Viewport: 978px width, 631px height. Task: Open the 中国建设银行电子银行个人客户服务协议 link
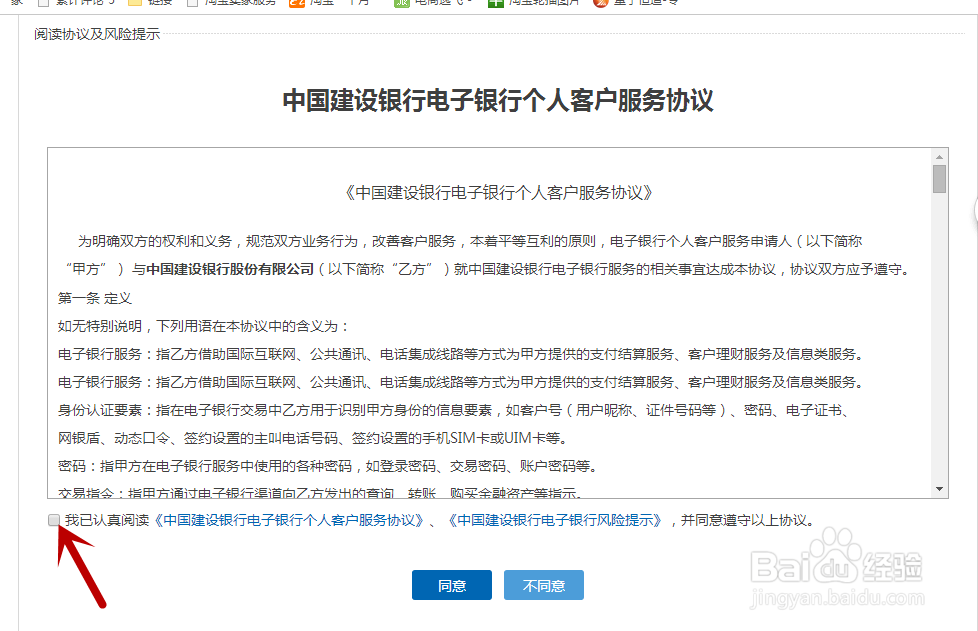[x=290, y=520]
